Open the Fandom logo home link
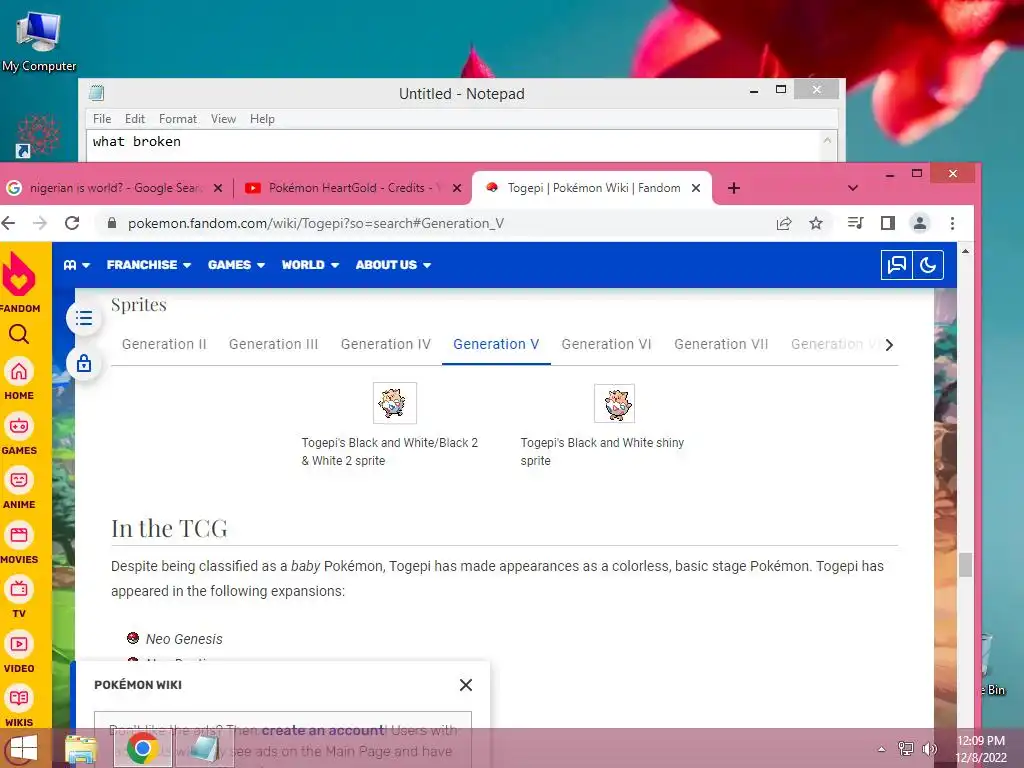This screenshot has width=1024, height=768. coord(19,281)
